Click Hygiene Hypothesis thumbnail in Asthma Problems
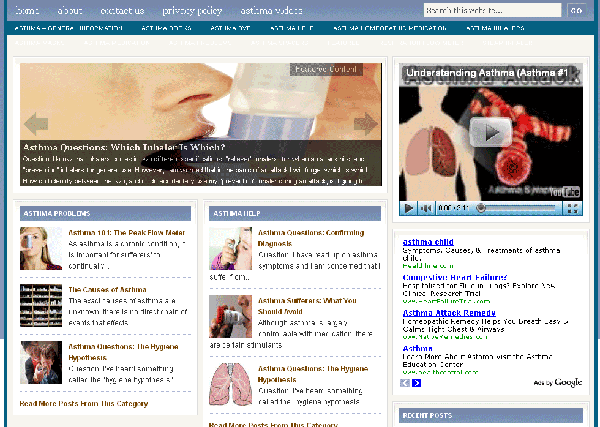 coord(41,362)
